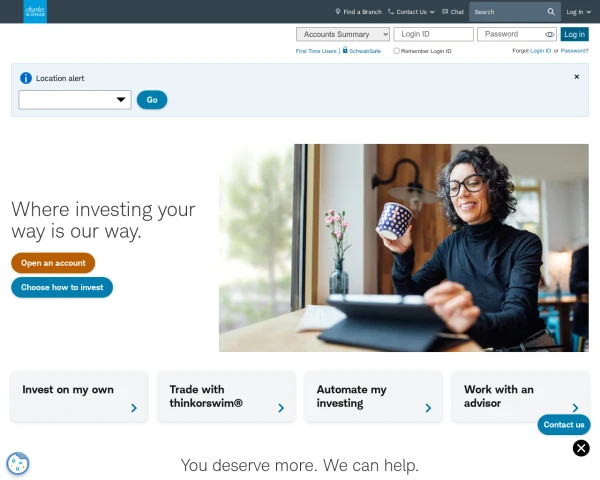600x480 pixels.
Task: Click into the Login ID field
Action: tap(434, 34)
